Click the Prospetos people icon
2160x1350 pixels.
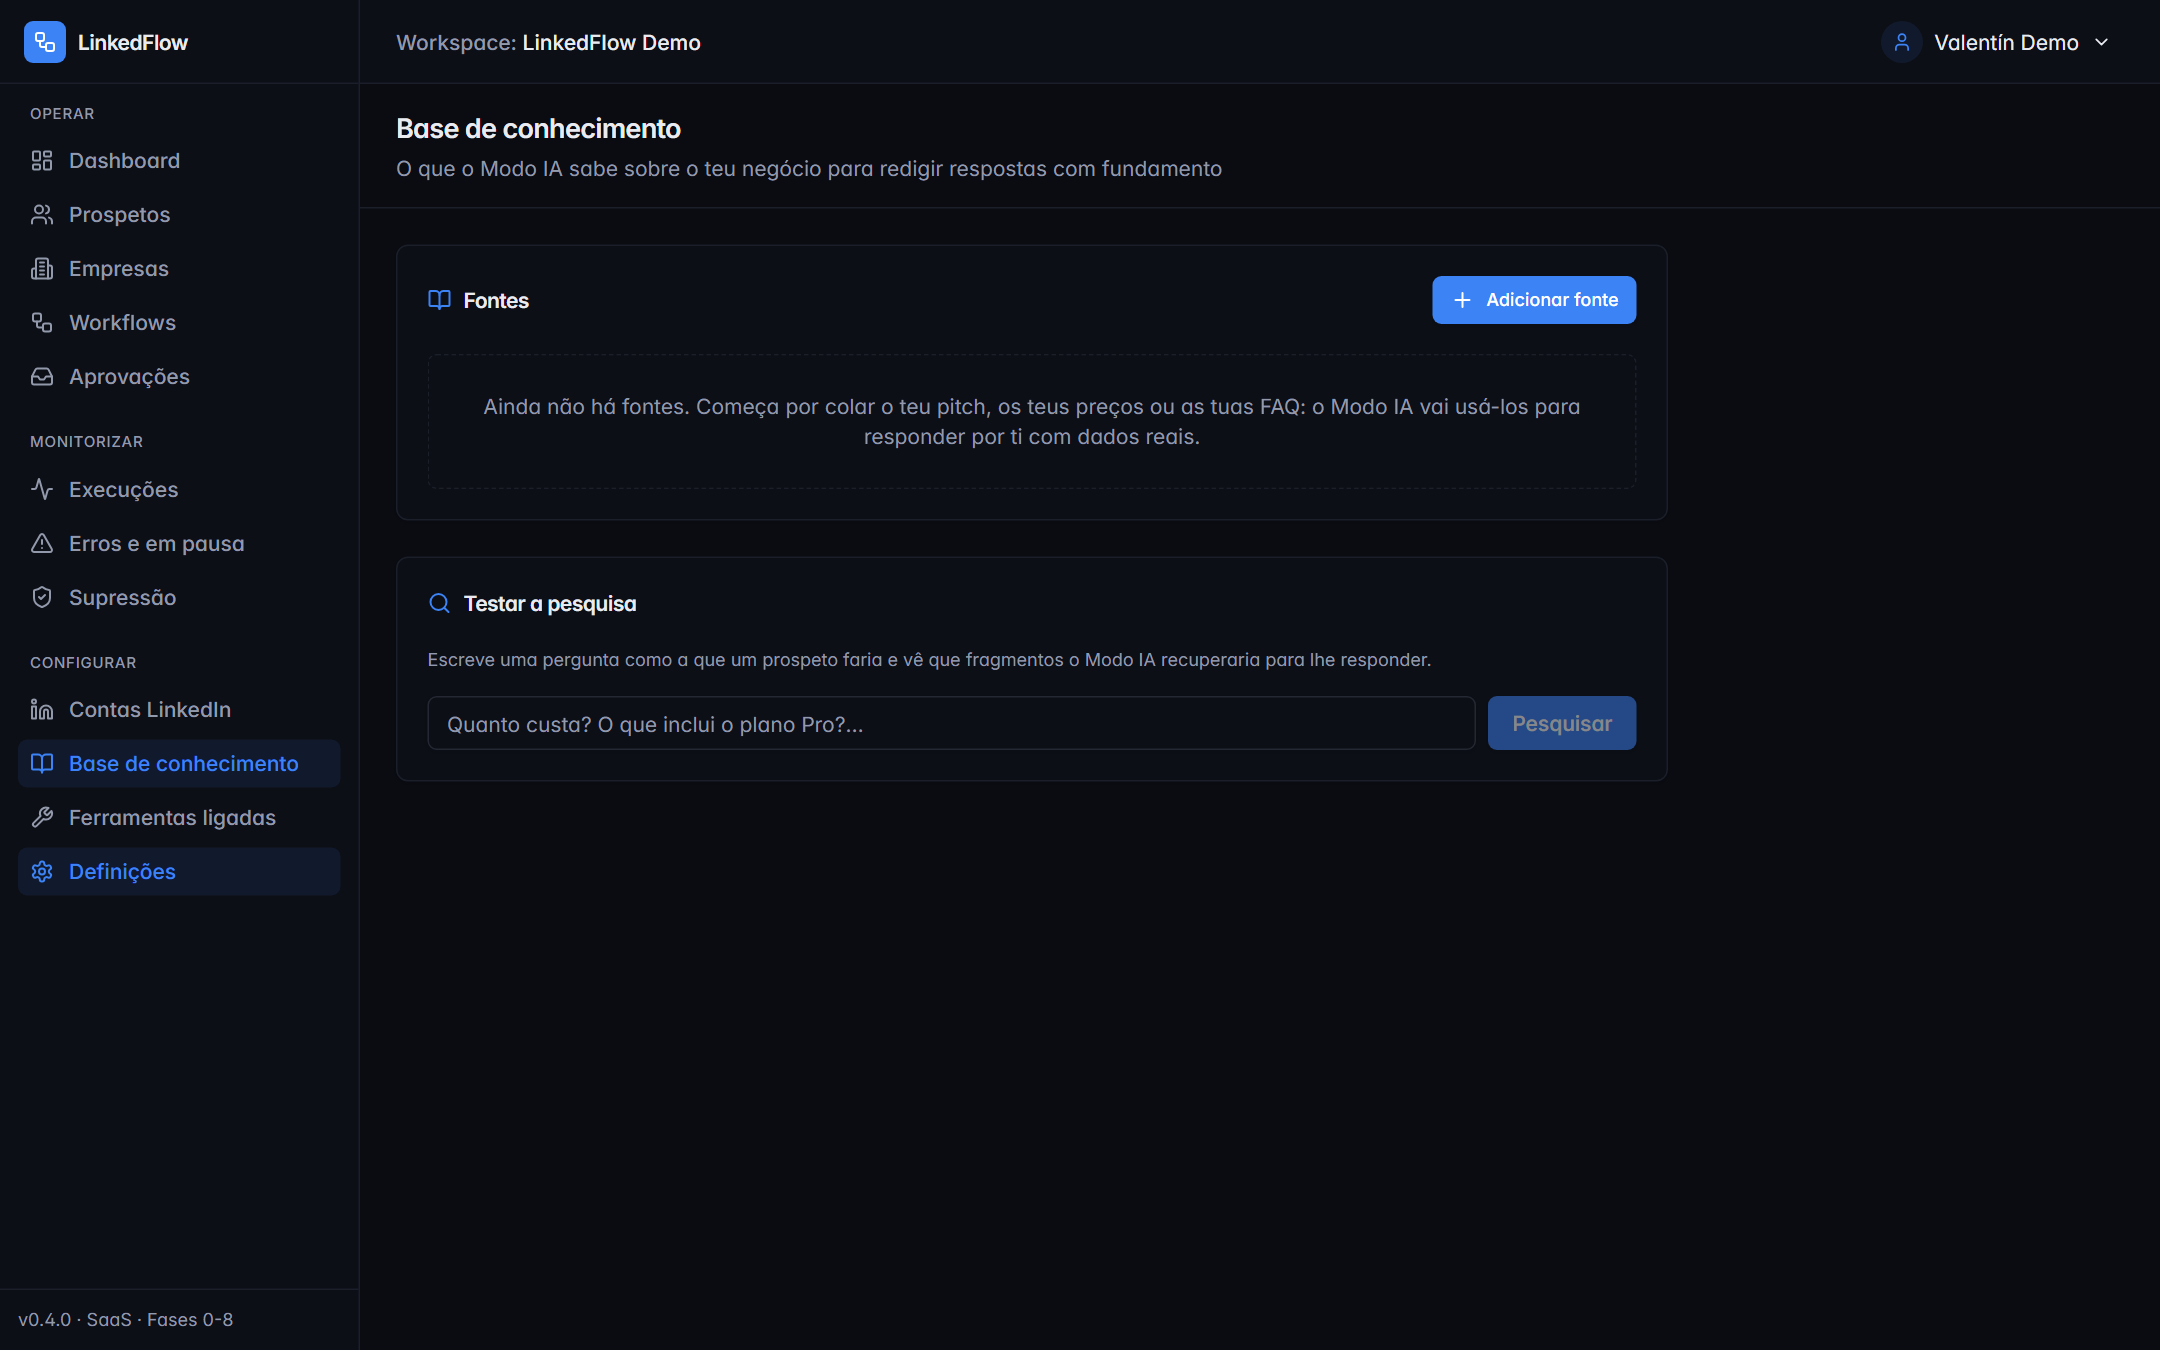pyautogui.click(x=42, y=215)
